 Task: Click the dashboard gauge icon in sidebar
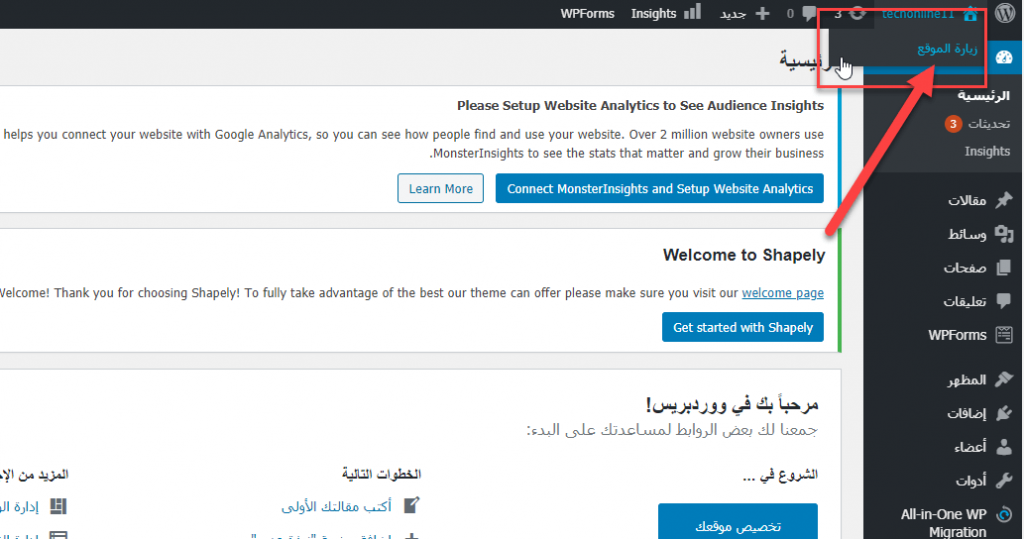(x=1004, y=57)
